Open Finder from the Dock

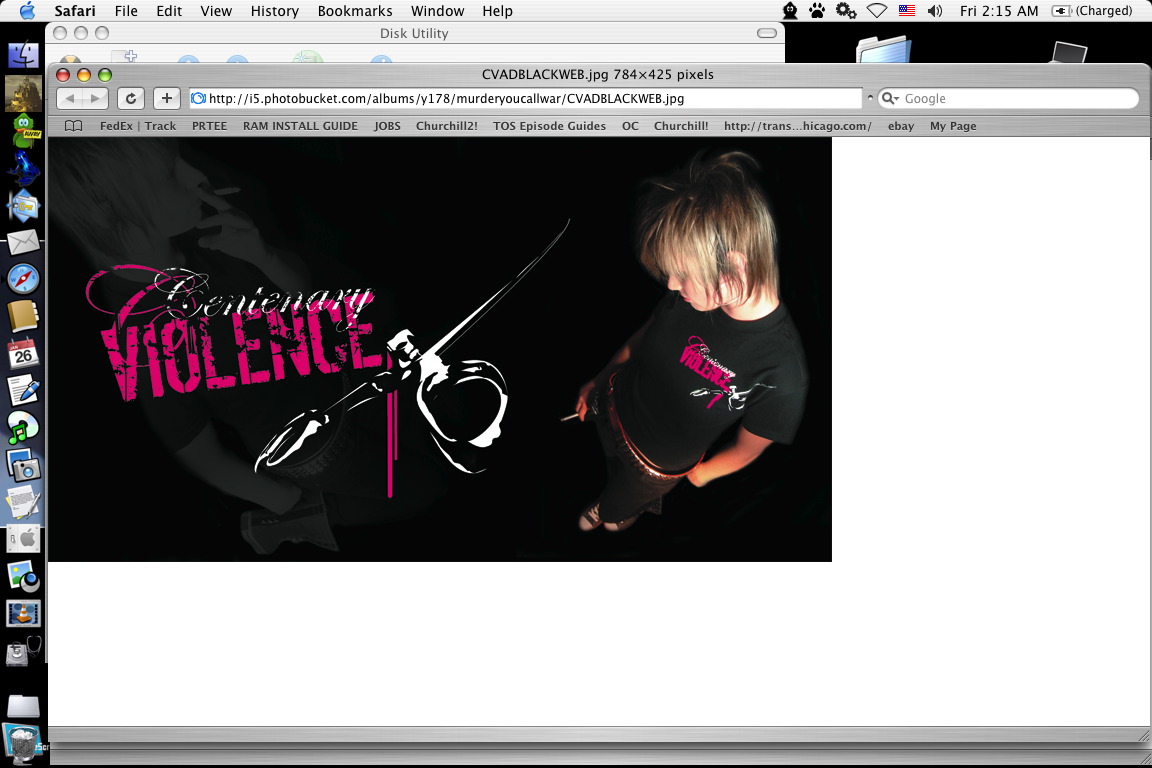click(24, 56)
